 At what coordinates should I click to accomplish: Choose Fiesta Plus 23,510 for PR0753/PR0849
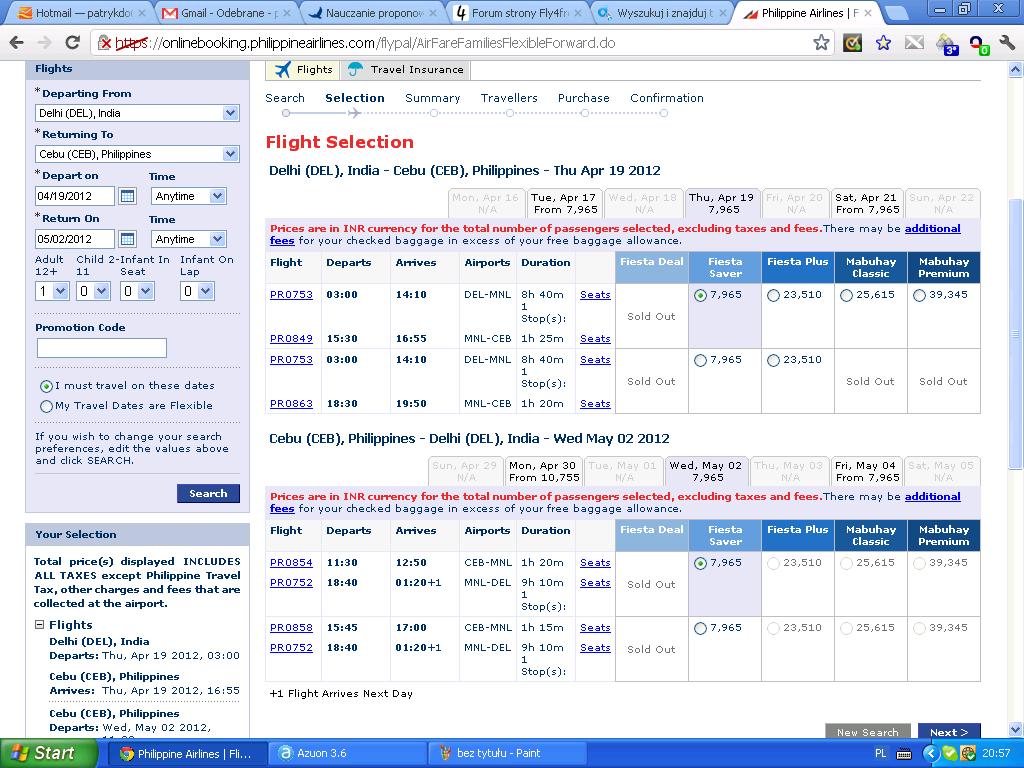tap(773, 295)
